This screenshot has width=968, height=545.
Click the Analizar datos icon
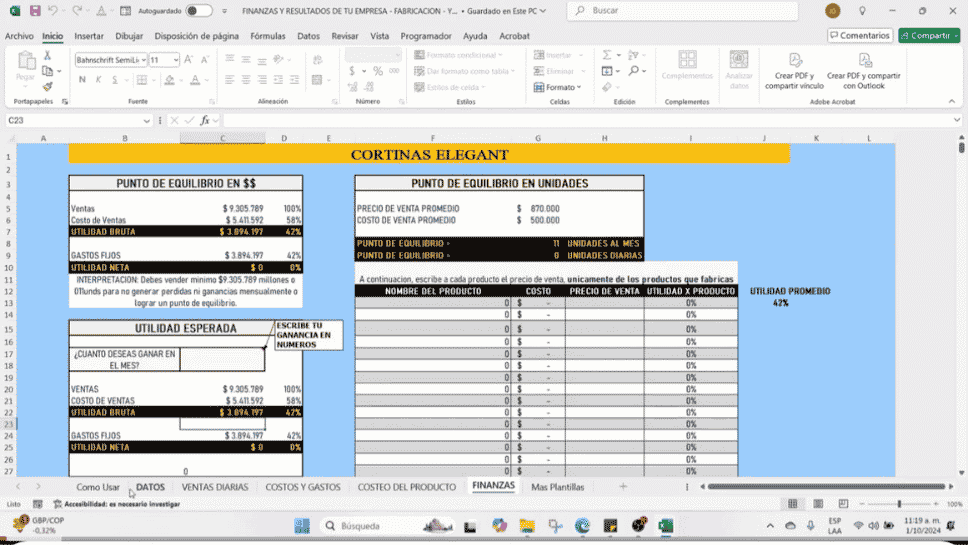tap(739, 69)
